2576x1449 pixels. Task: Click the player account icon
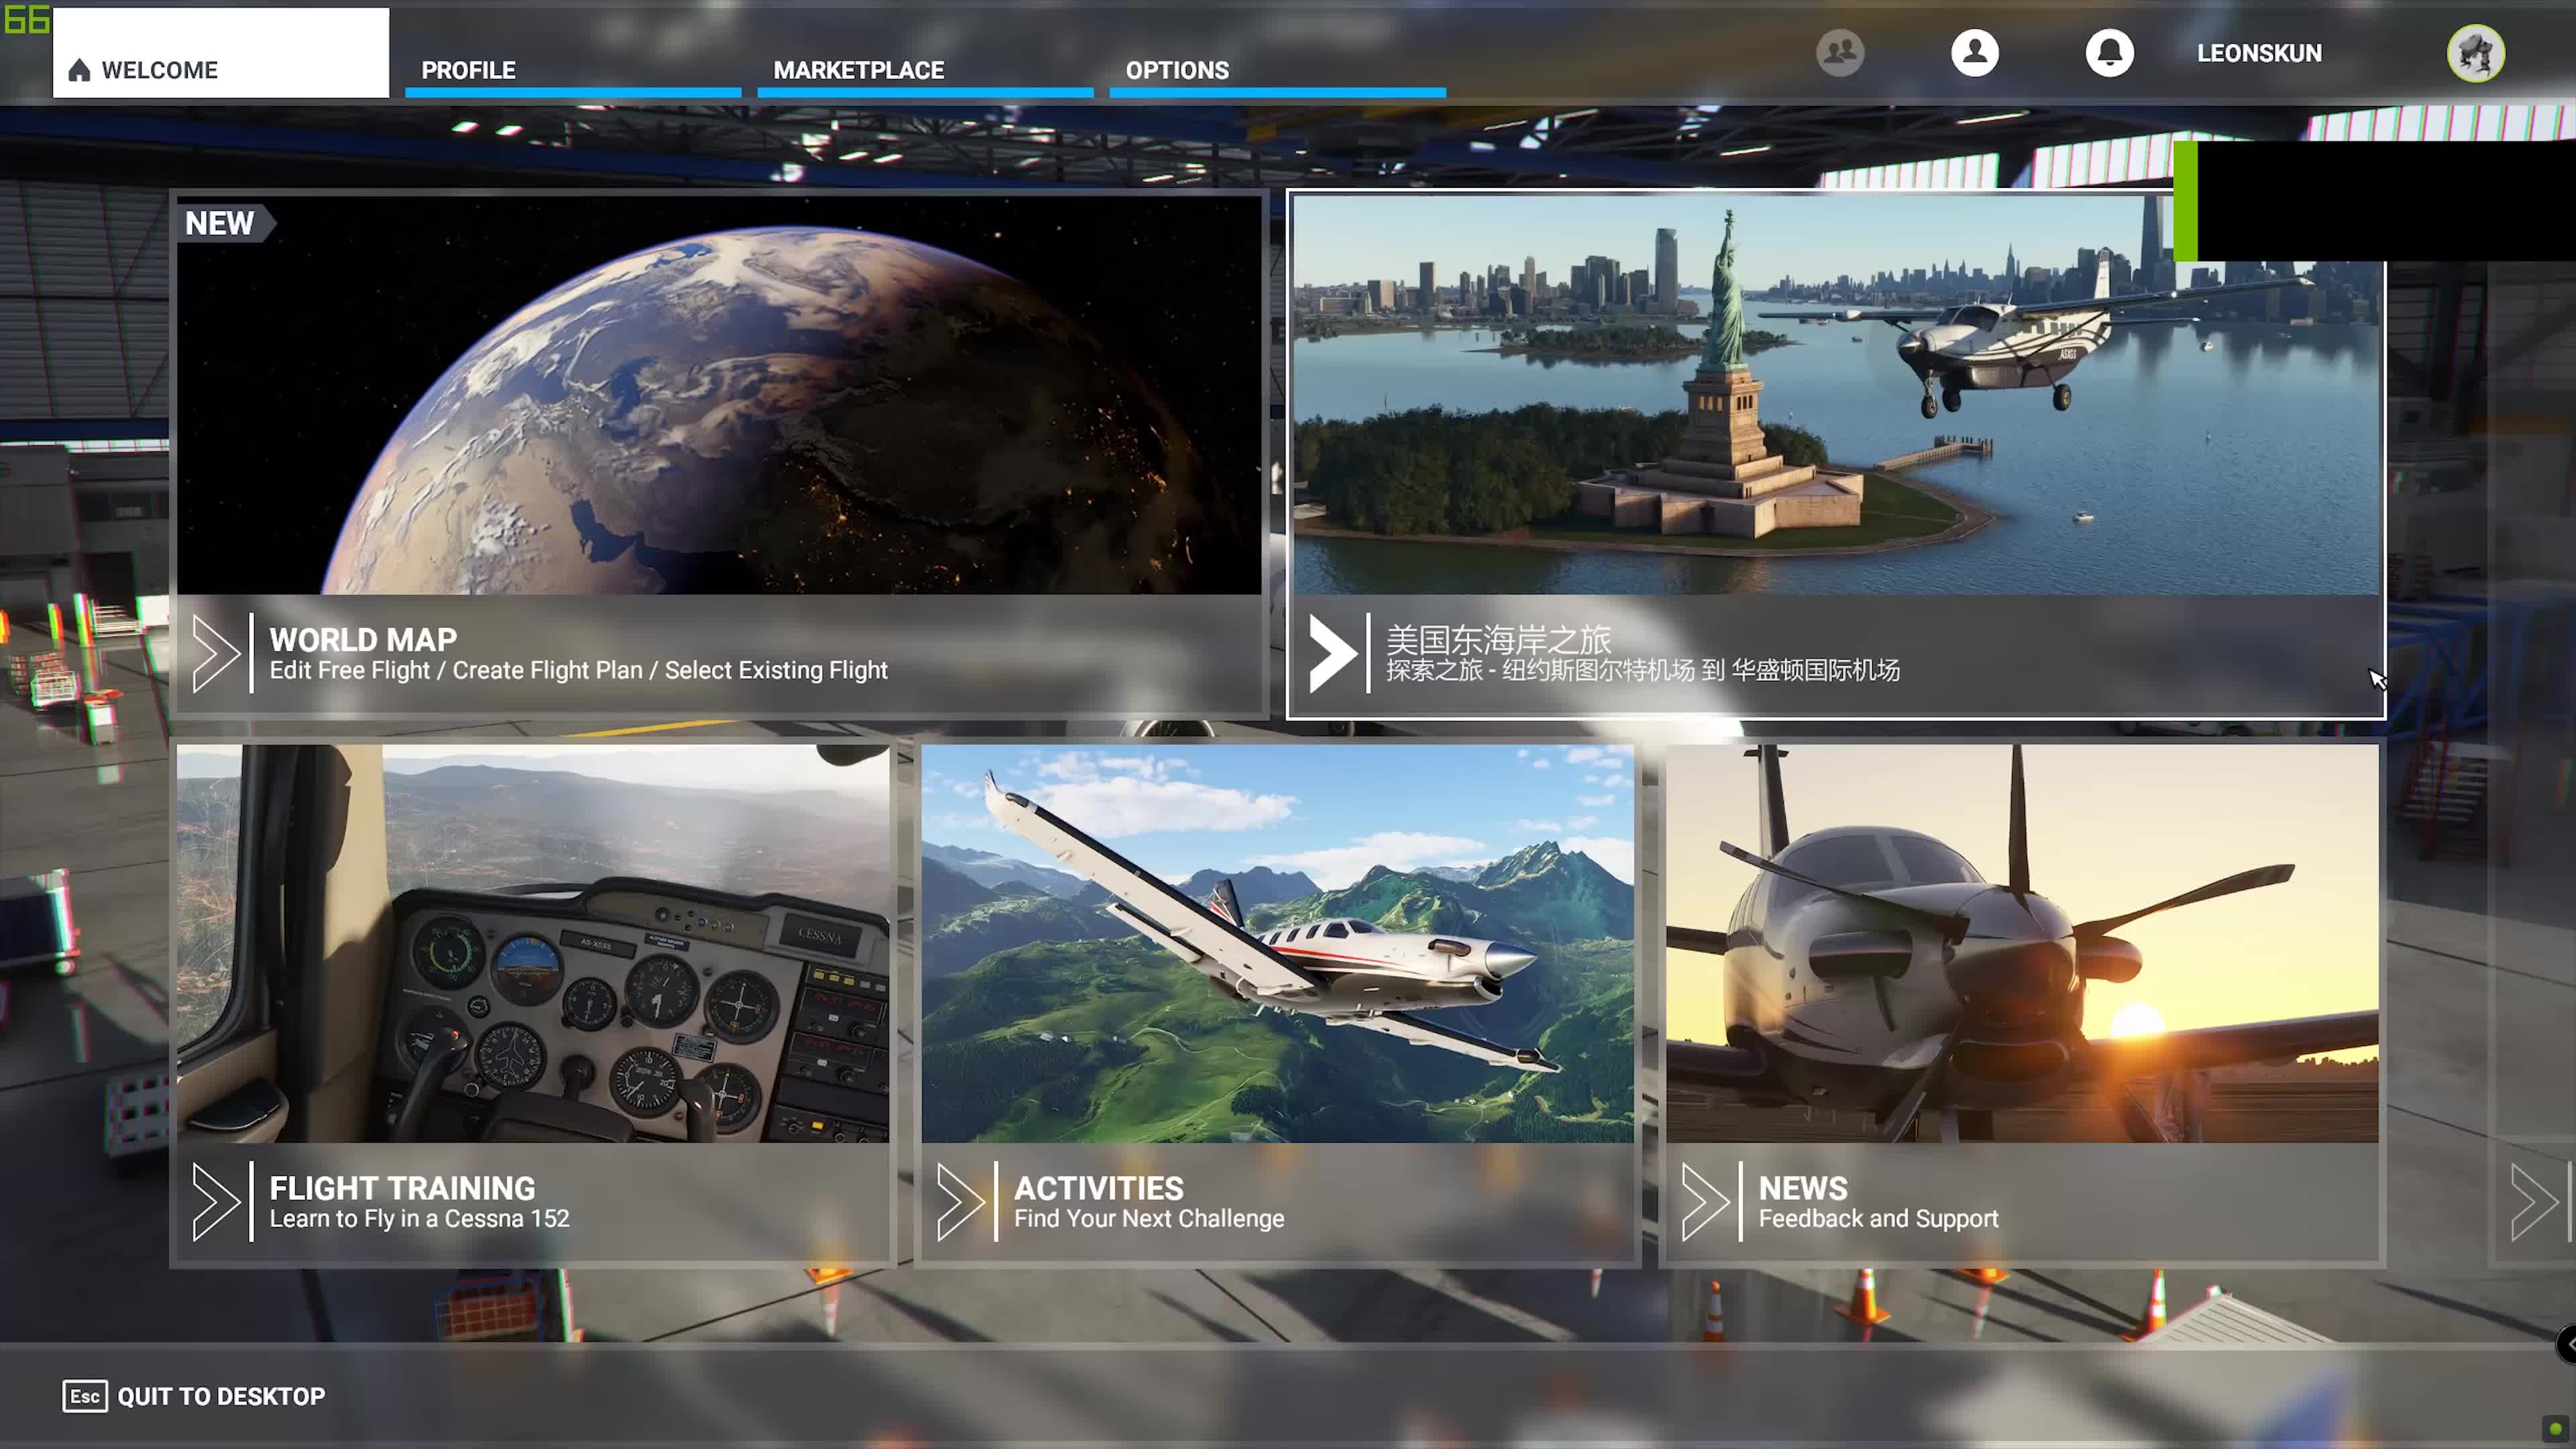coord(1975,52)
